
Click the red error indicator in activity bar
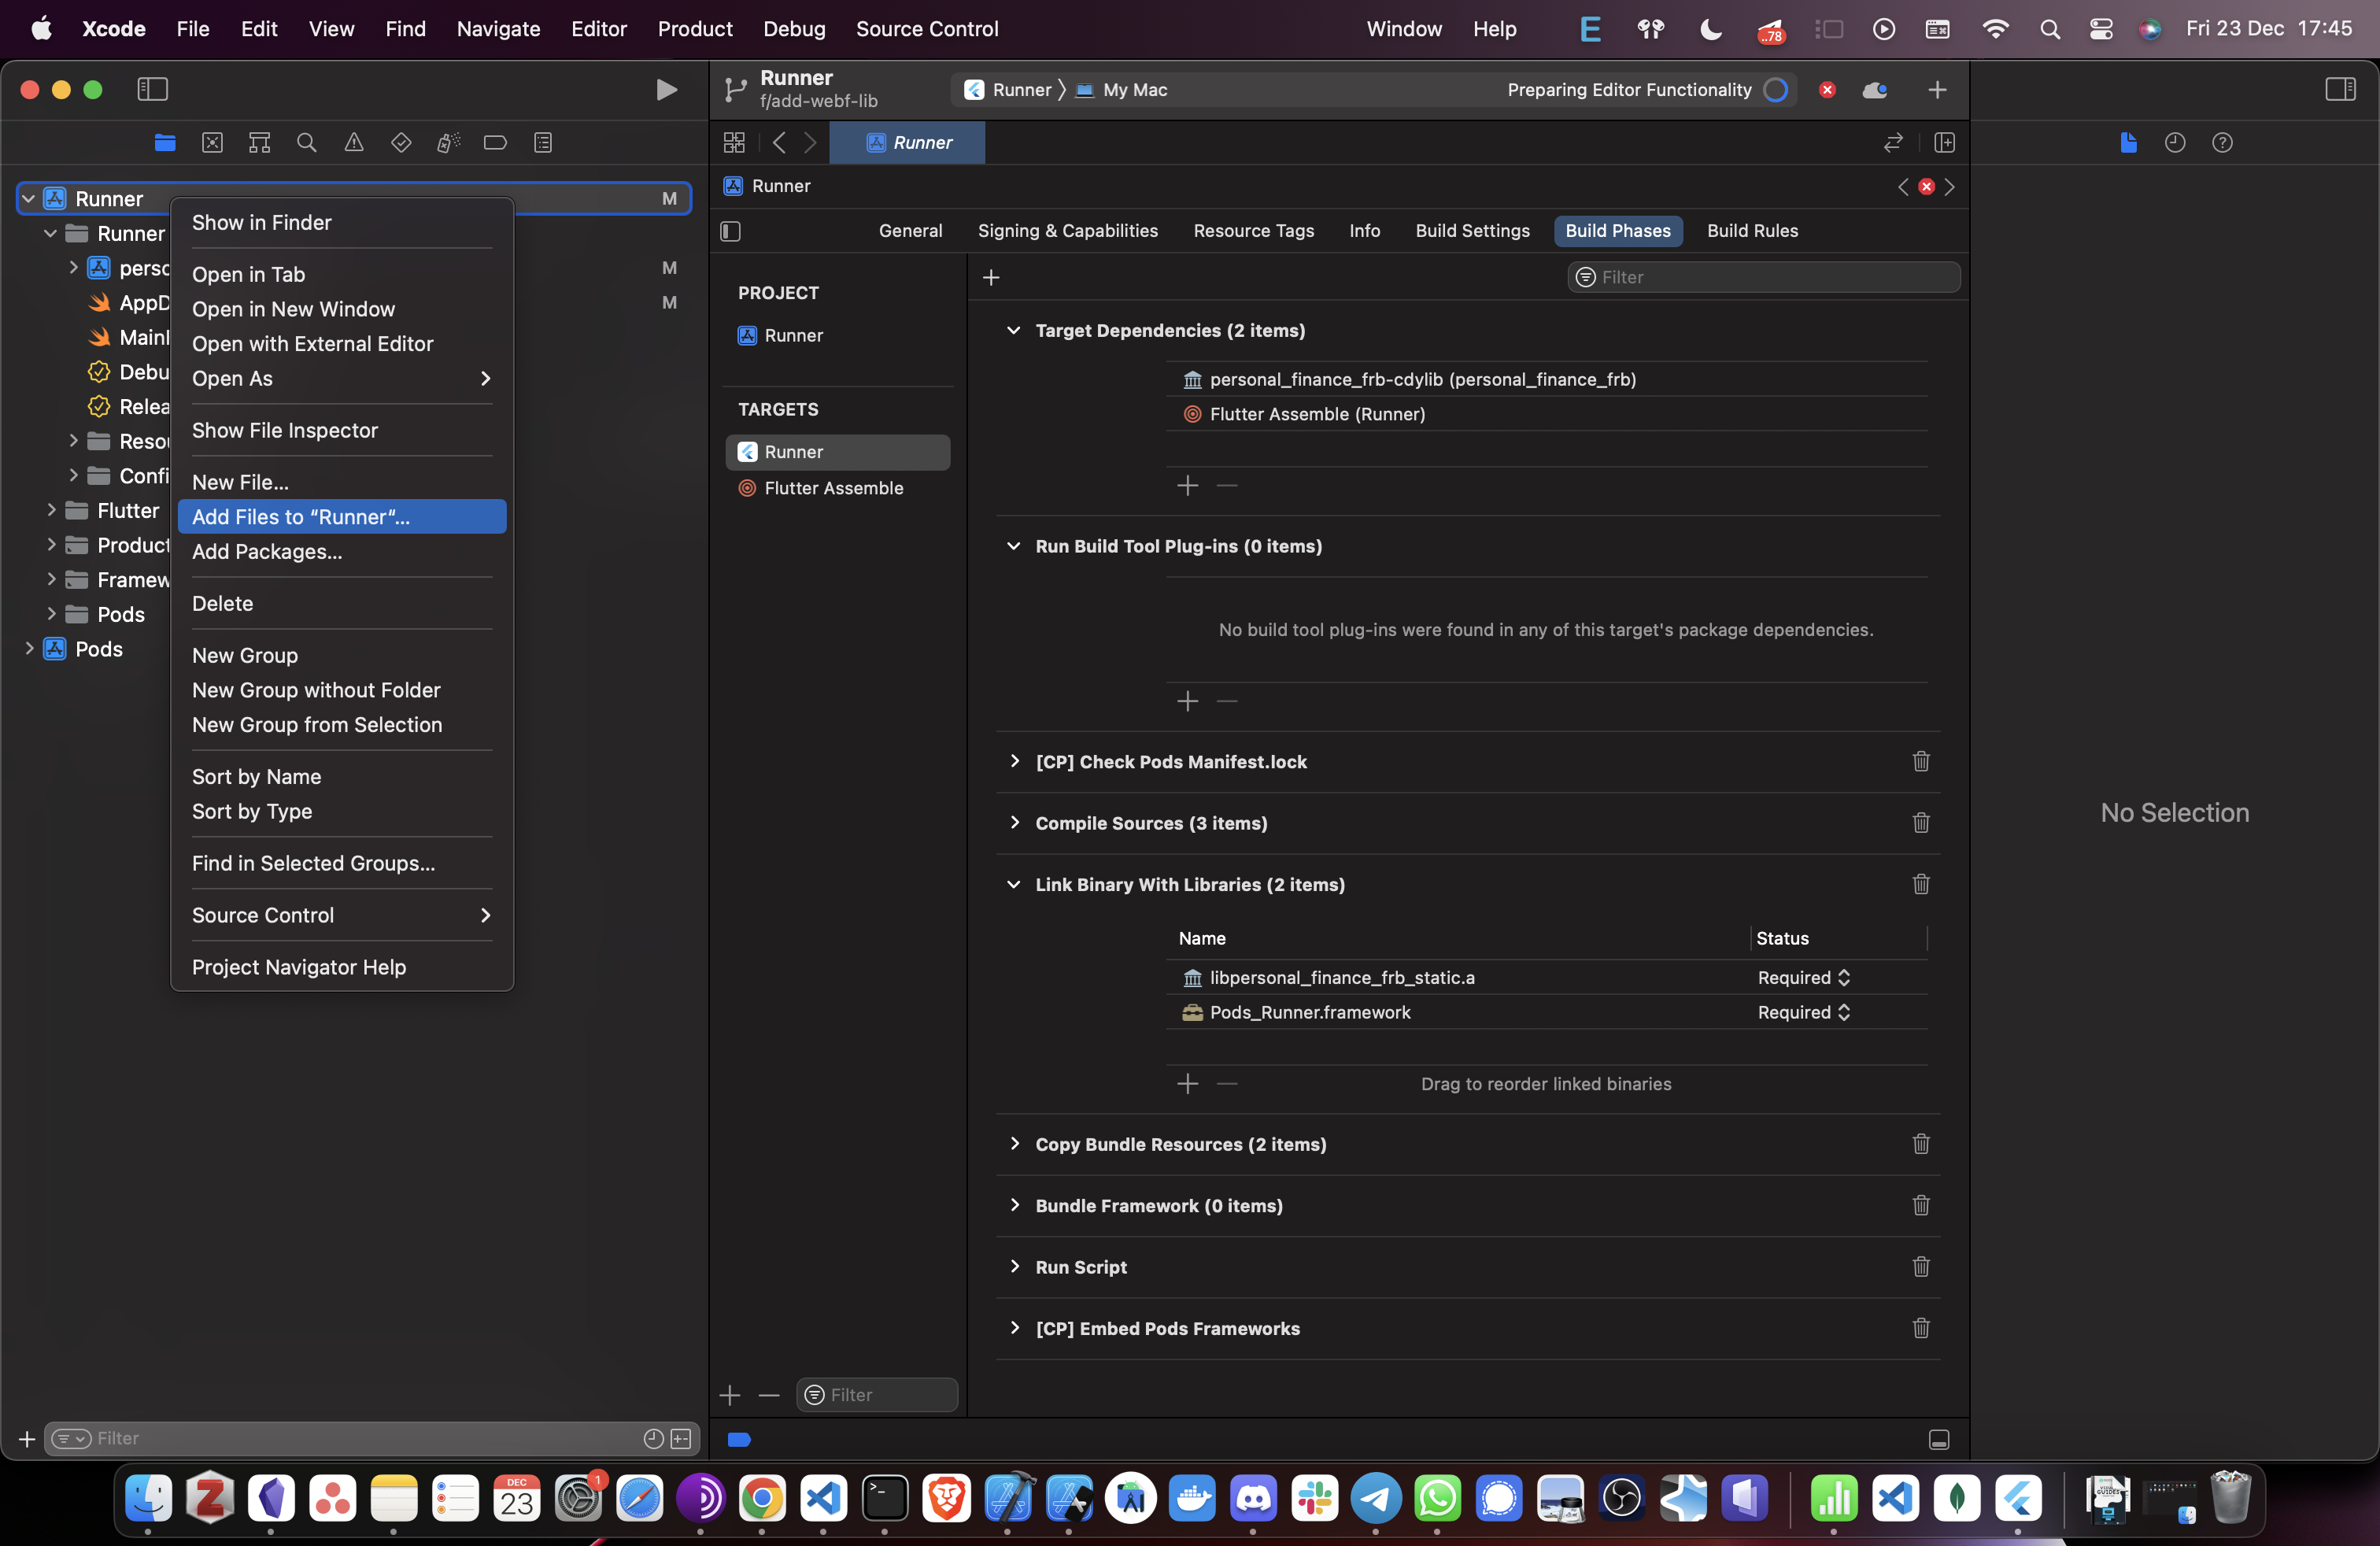coord(1827,90)
